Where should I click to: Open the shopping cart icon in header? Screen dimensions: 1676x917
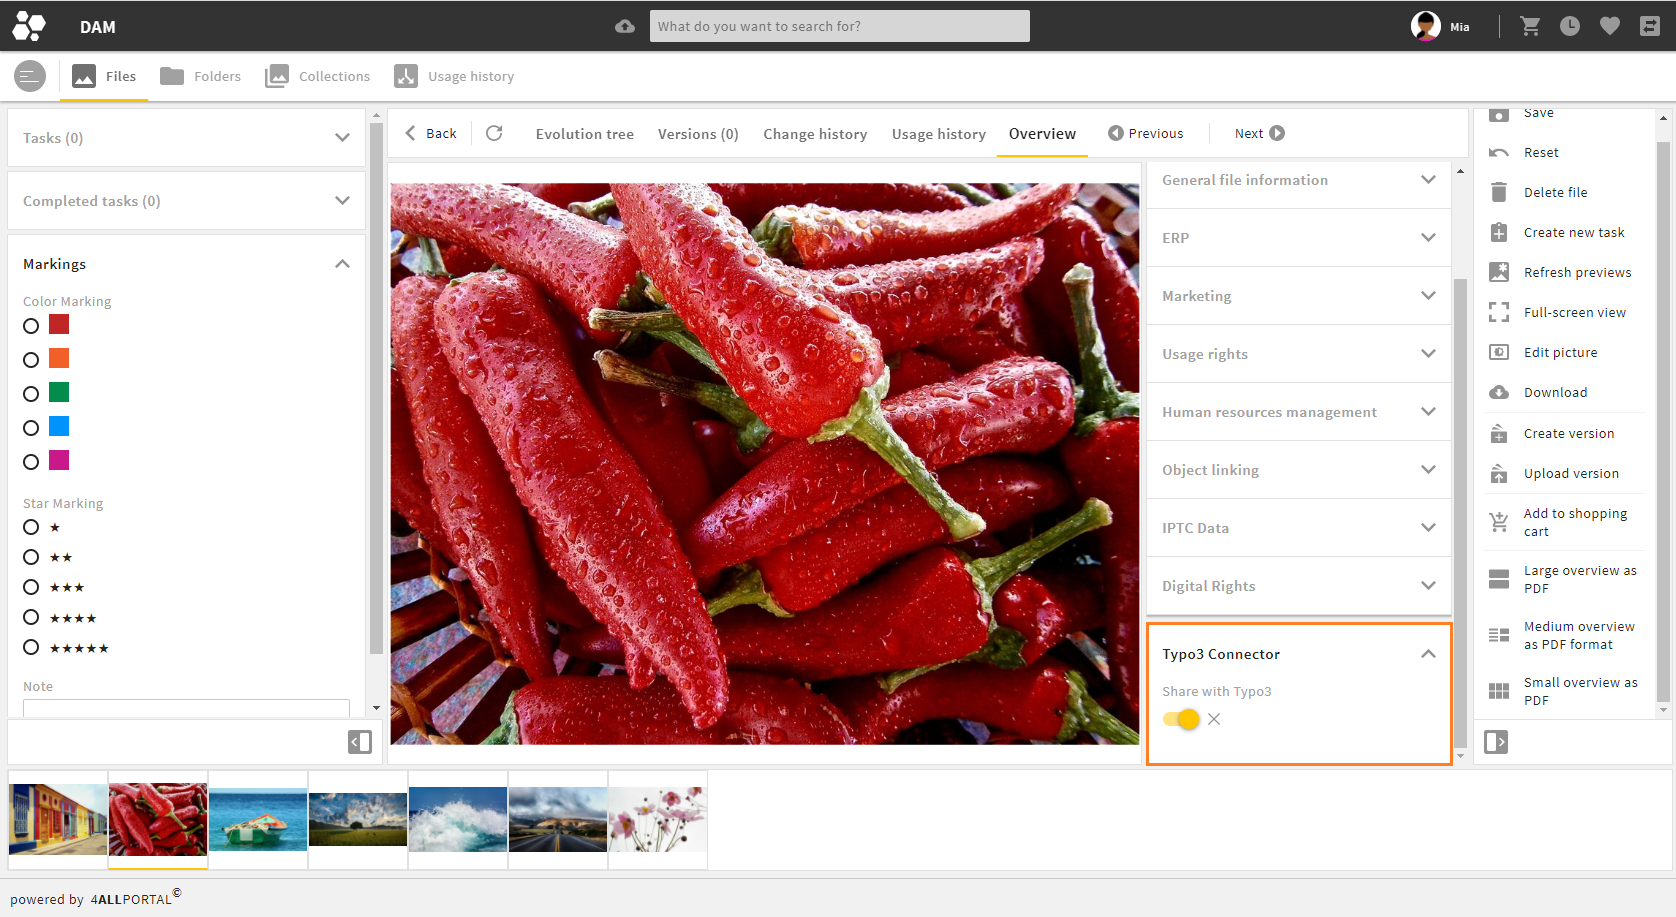[x=1530, y=26]
